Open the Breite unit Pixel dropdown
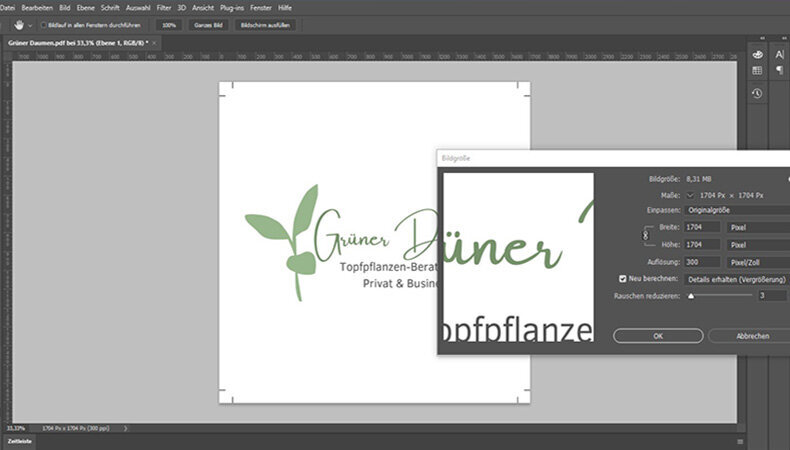Screen dimensions: 790x450 [758, 227]
